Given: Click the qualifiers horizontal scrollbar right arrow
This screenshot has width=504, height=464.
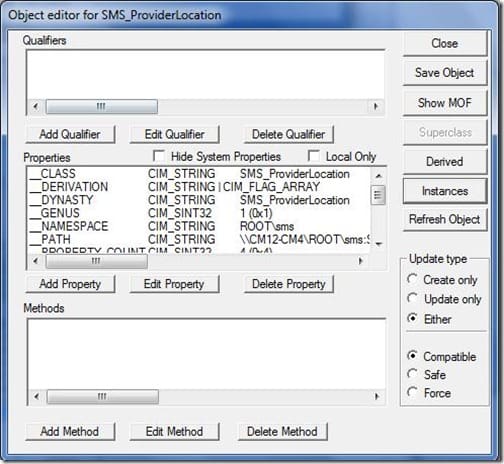Looking at the screenshot, I should (x=376, y=107).
